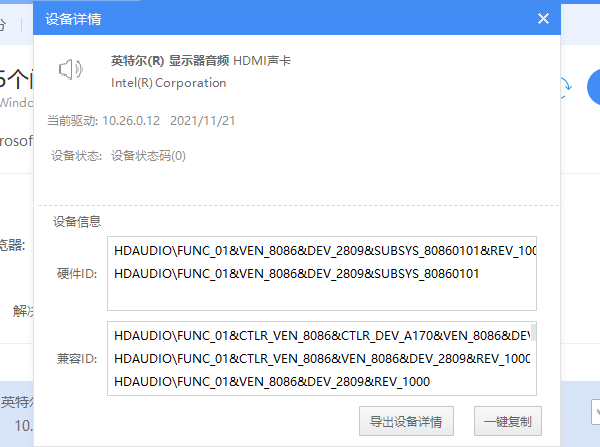Click device name 英特尔(R) 显示器音频 HDMI声卡
The height and width of the screenshot is (447, 600).
[201, 61]
